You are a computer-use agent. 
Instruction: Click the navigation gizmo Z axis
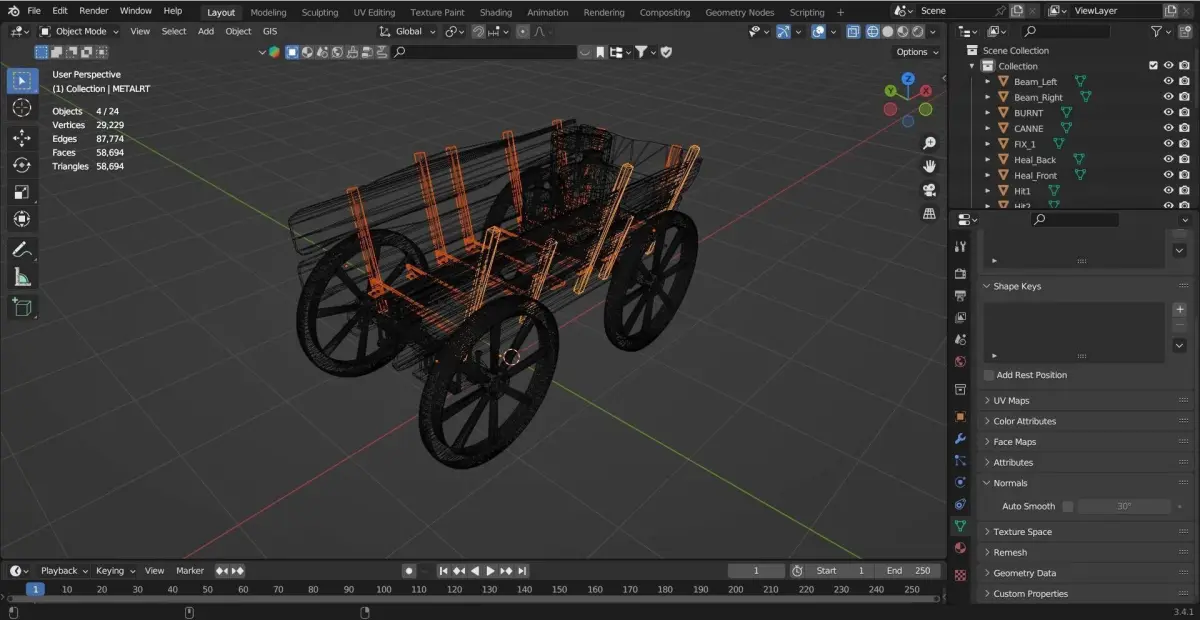pos(908,78)
